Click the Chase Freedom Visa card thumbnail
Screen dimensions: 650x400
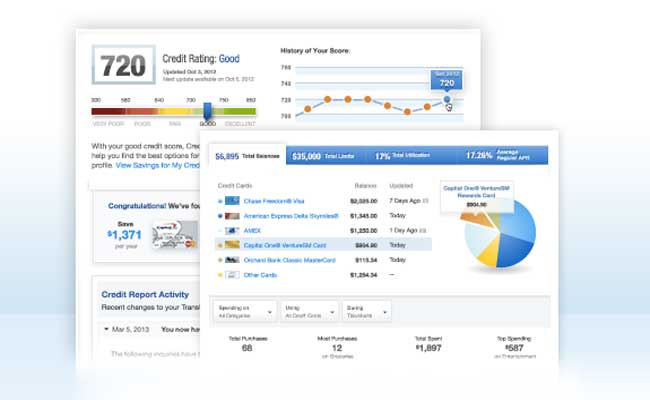pos(232,201)
